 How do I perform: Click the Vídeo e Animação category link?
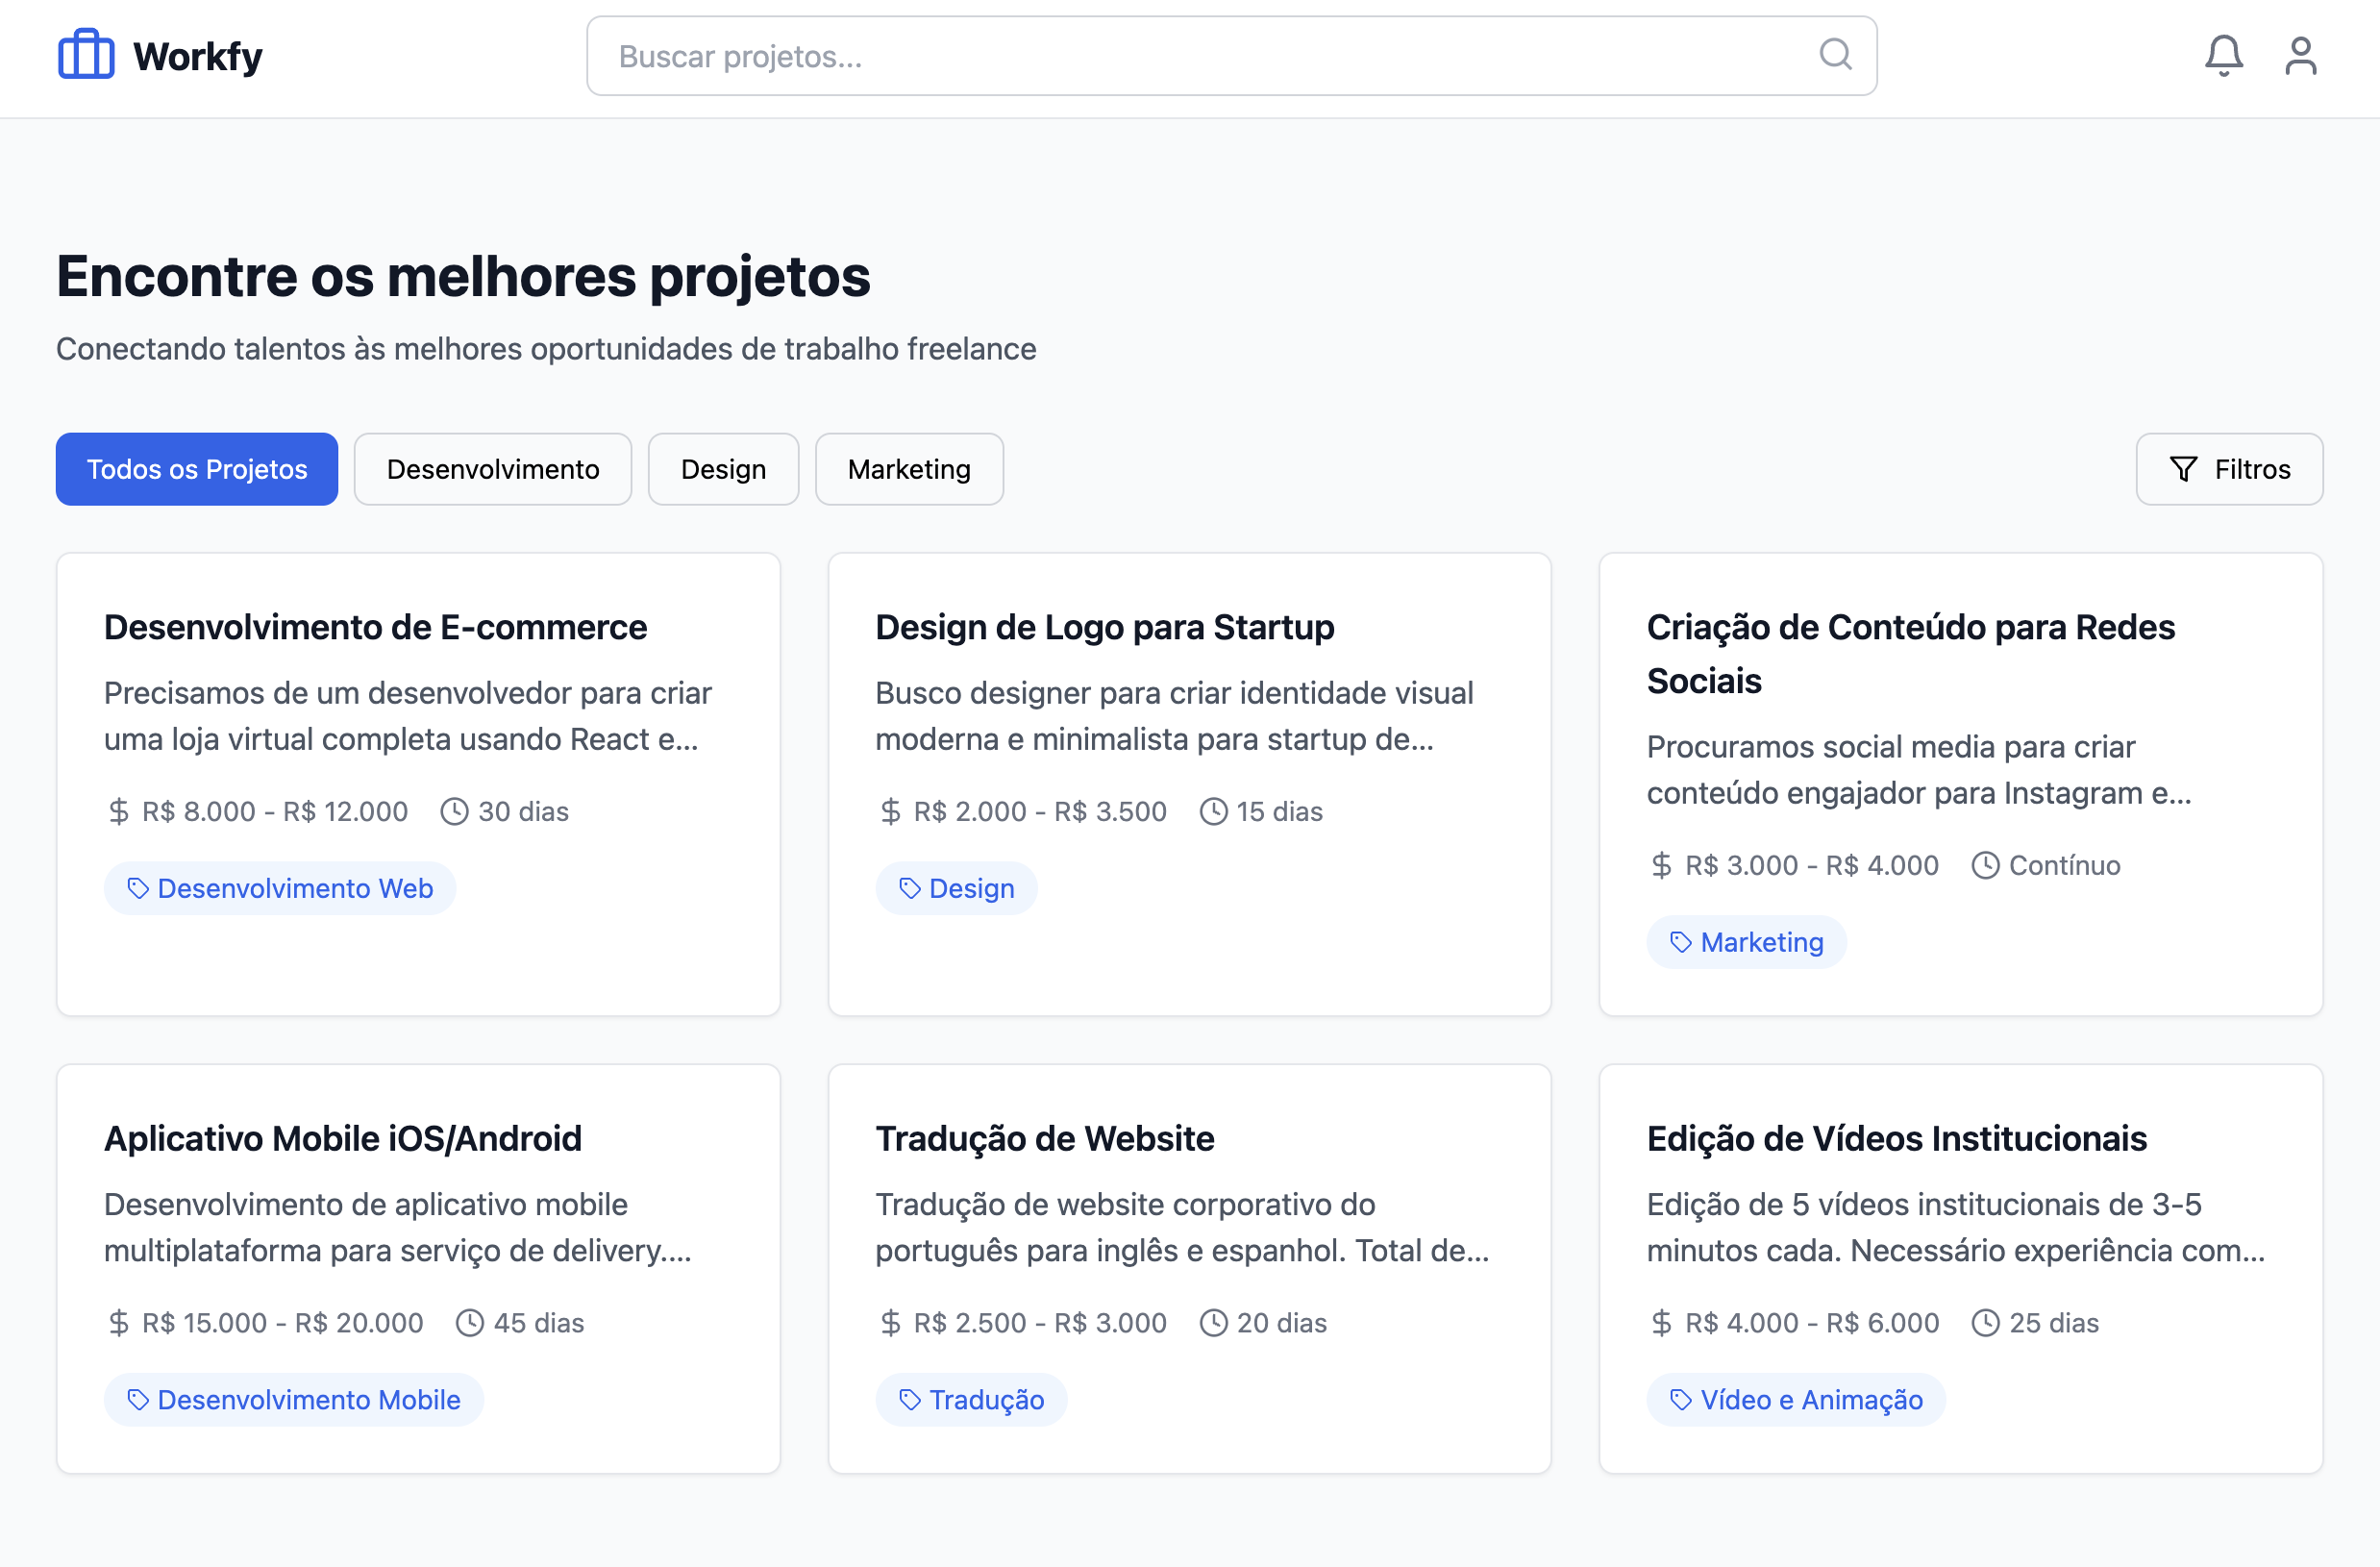tap(1796, 1399)
